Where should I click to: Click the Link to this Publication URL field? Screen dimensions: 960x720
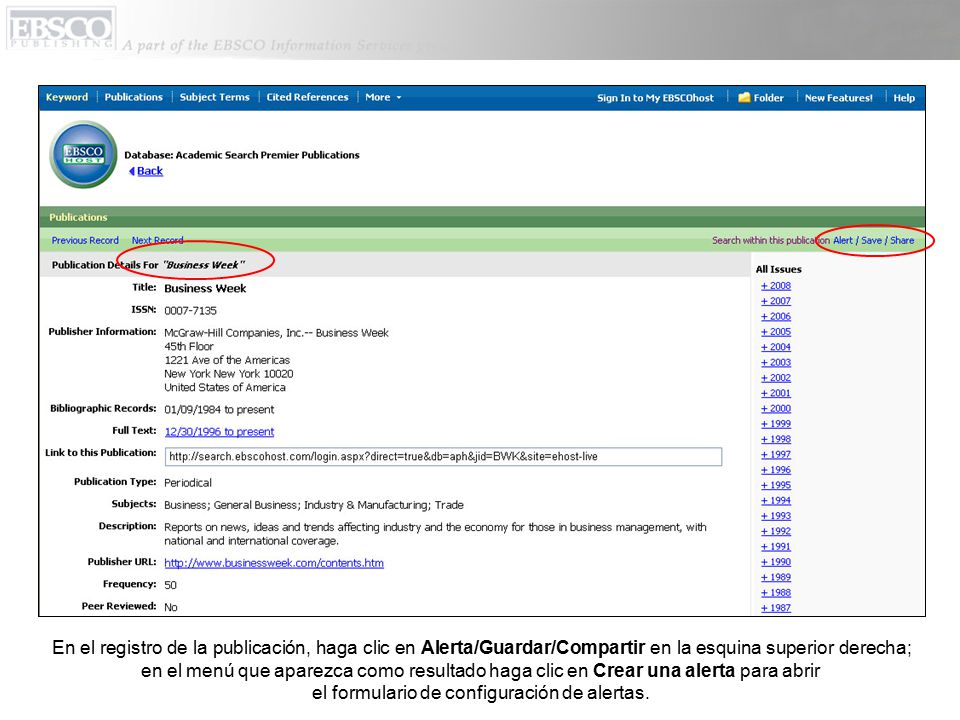[443, 456]
